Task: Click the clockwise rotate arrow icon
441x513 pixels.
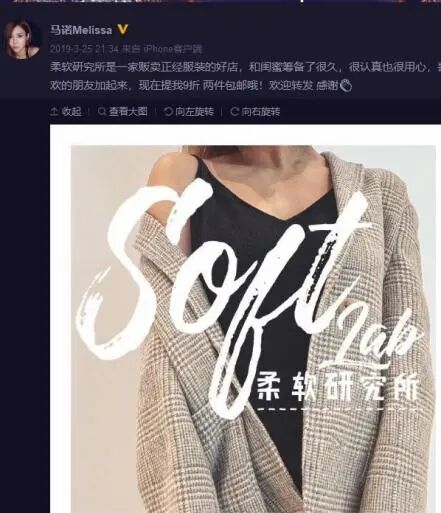Action: pos(235,111)
